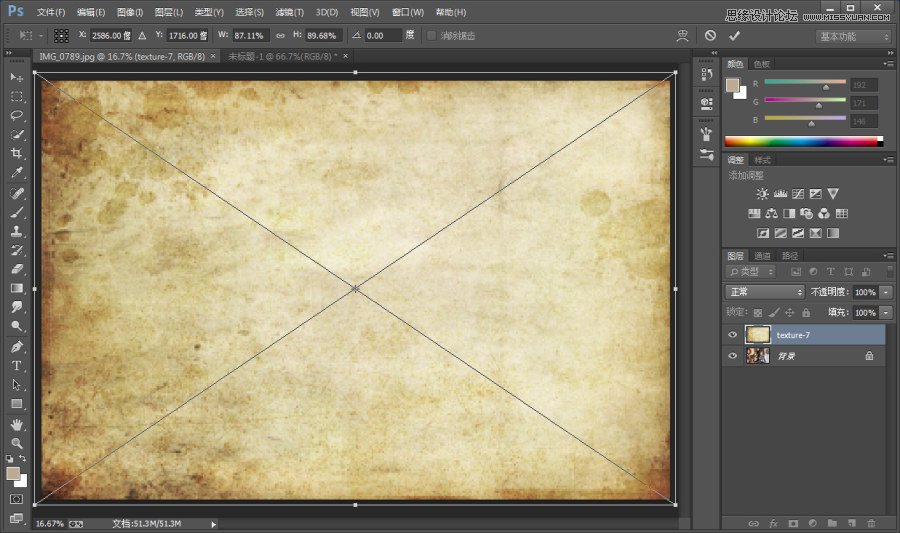This screenshot has width=900, height=533.
Task: Select the Clone Stamp tool
Action: tap(16, 231)
